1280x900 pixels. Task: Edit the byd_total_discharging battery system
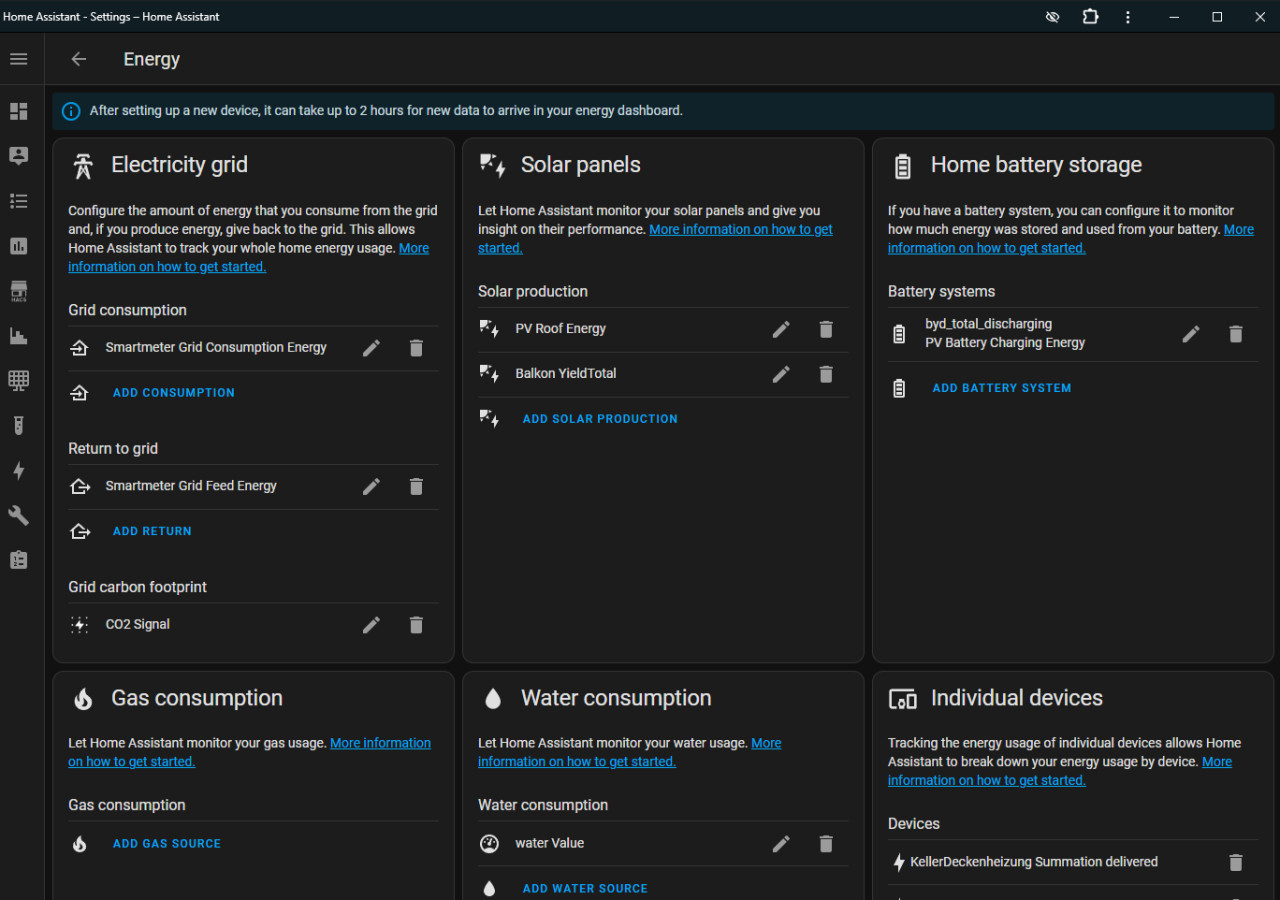(1191, 334)
